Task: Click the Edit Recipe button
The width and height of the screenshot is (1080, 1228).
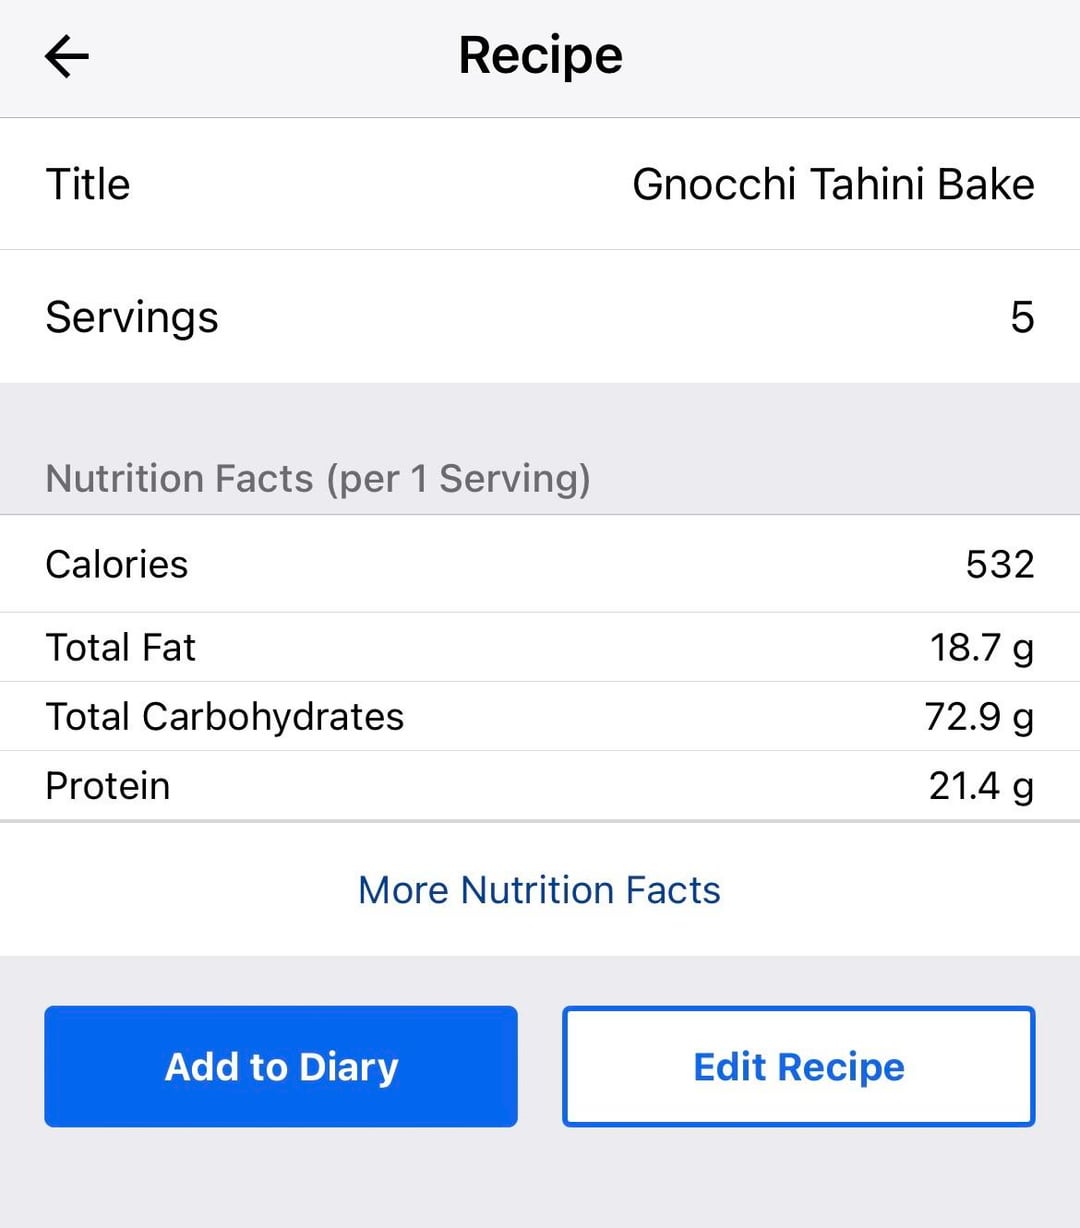Action: click(x=799, y=1067)
